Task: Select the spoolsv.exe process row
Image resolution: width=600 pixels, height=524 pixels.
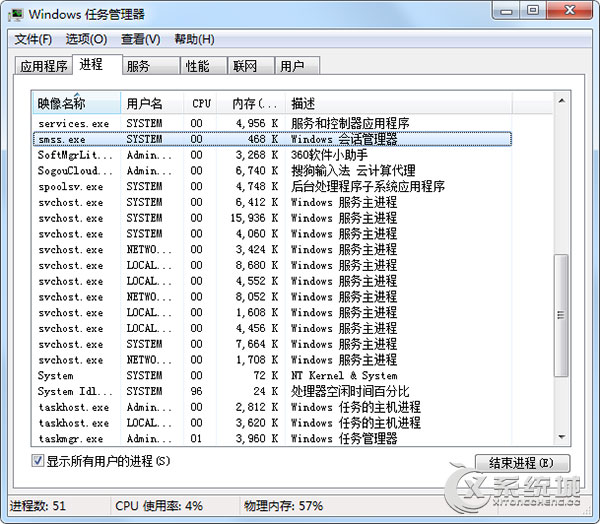Action: (x=272, y=186)
